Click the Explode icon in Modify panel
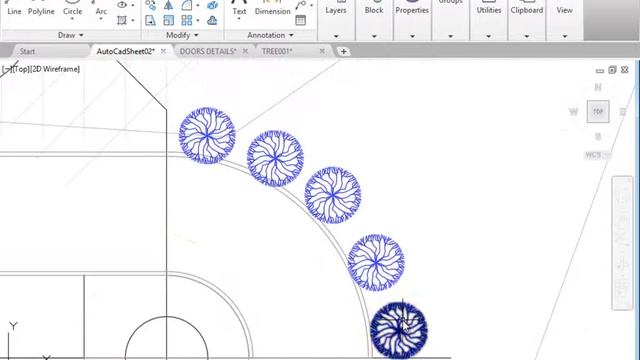Viewport: 640px width, 360px height. pyautogui.click(x=212, y=5)
